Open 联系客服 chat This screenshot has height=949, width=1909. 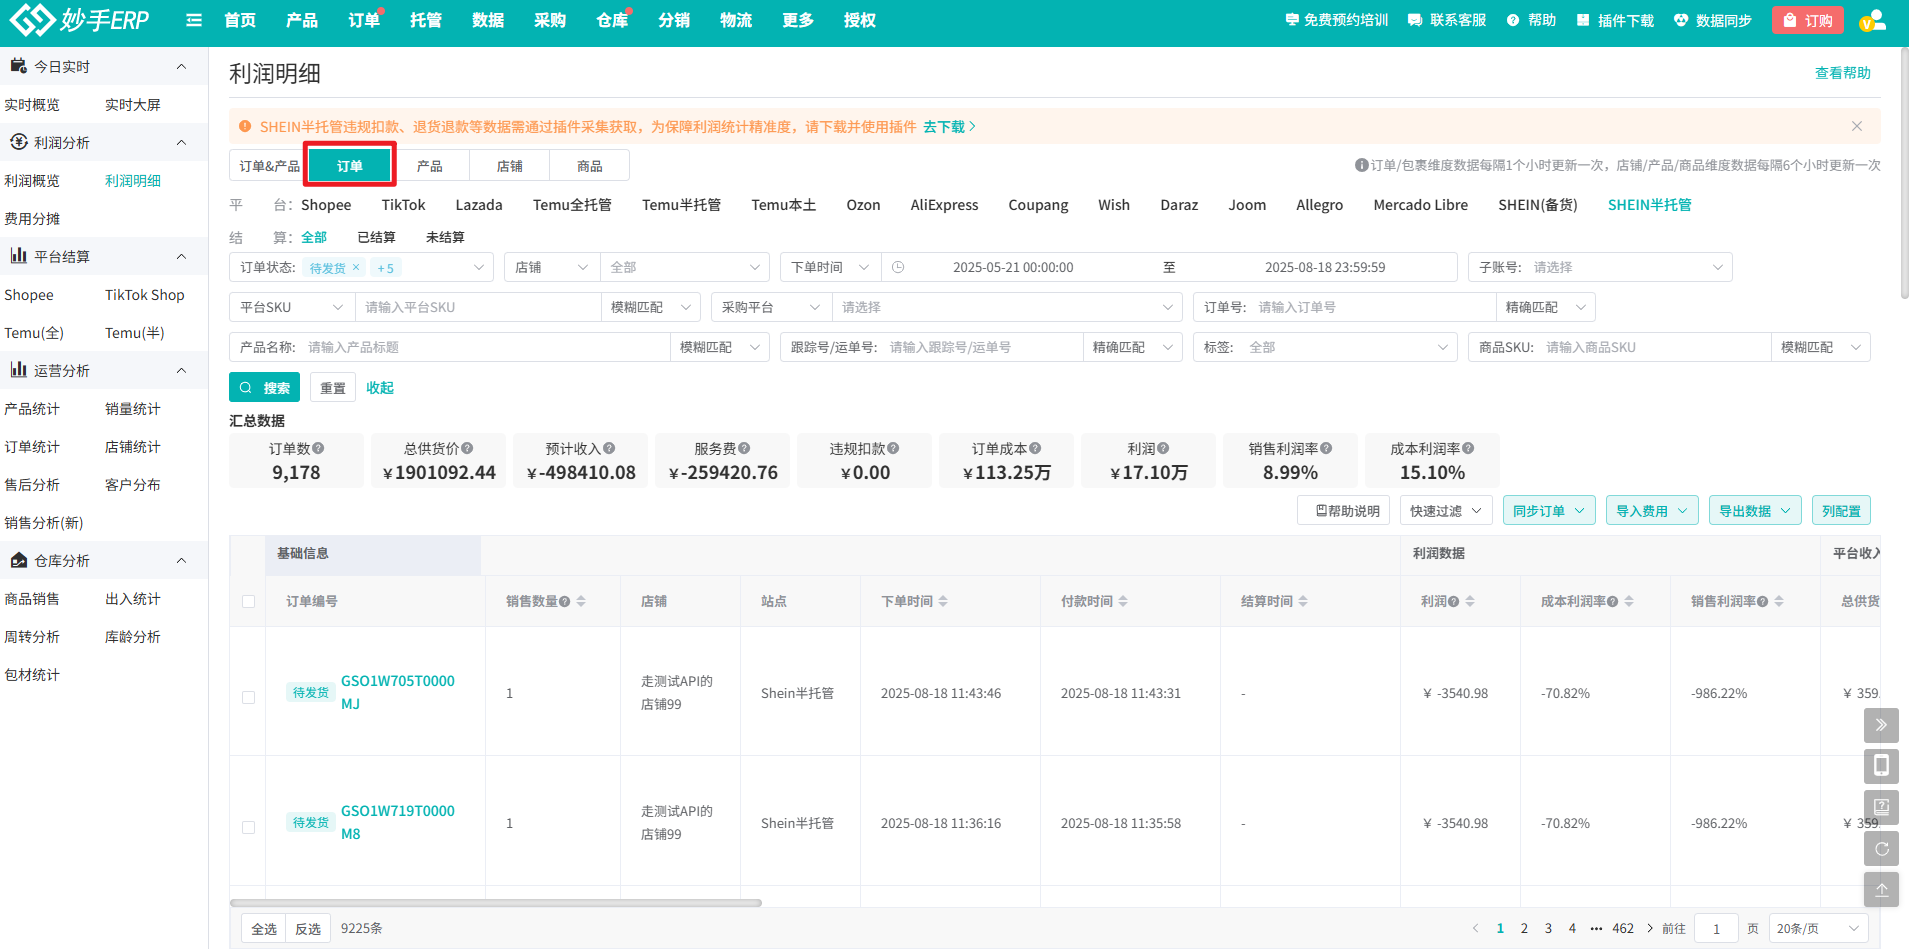(x=1447, y=20)
